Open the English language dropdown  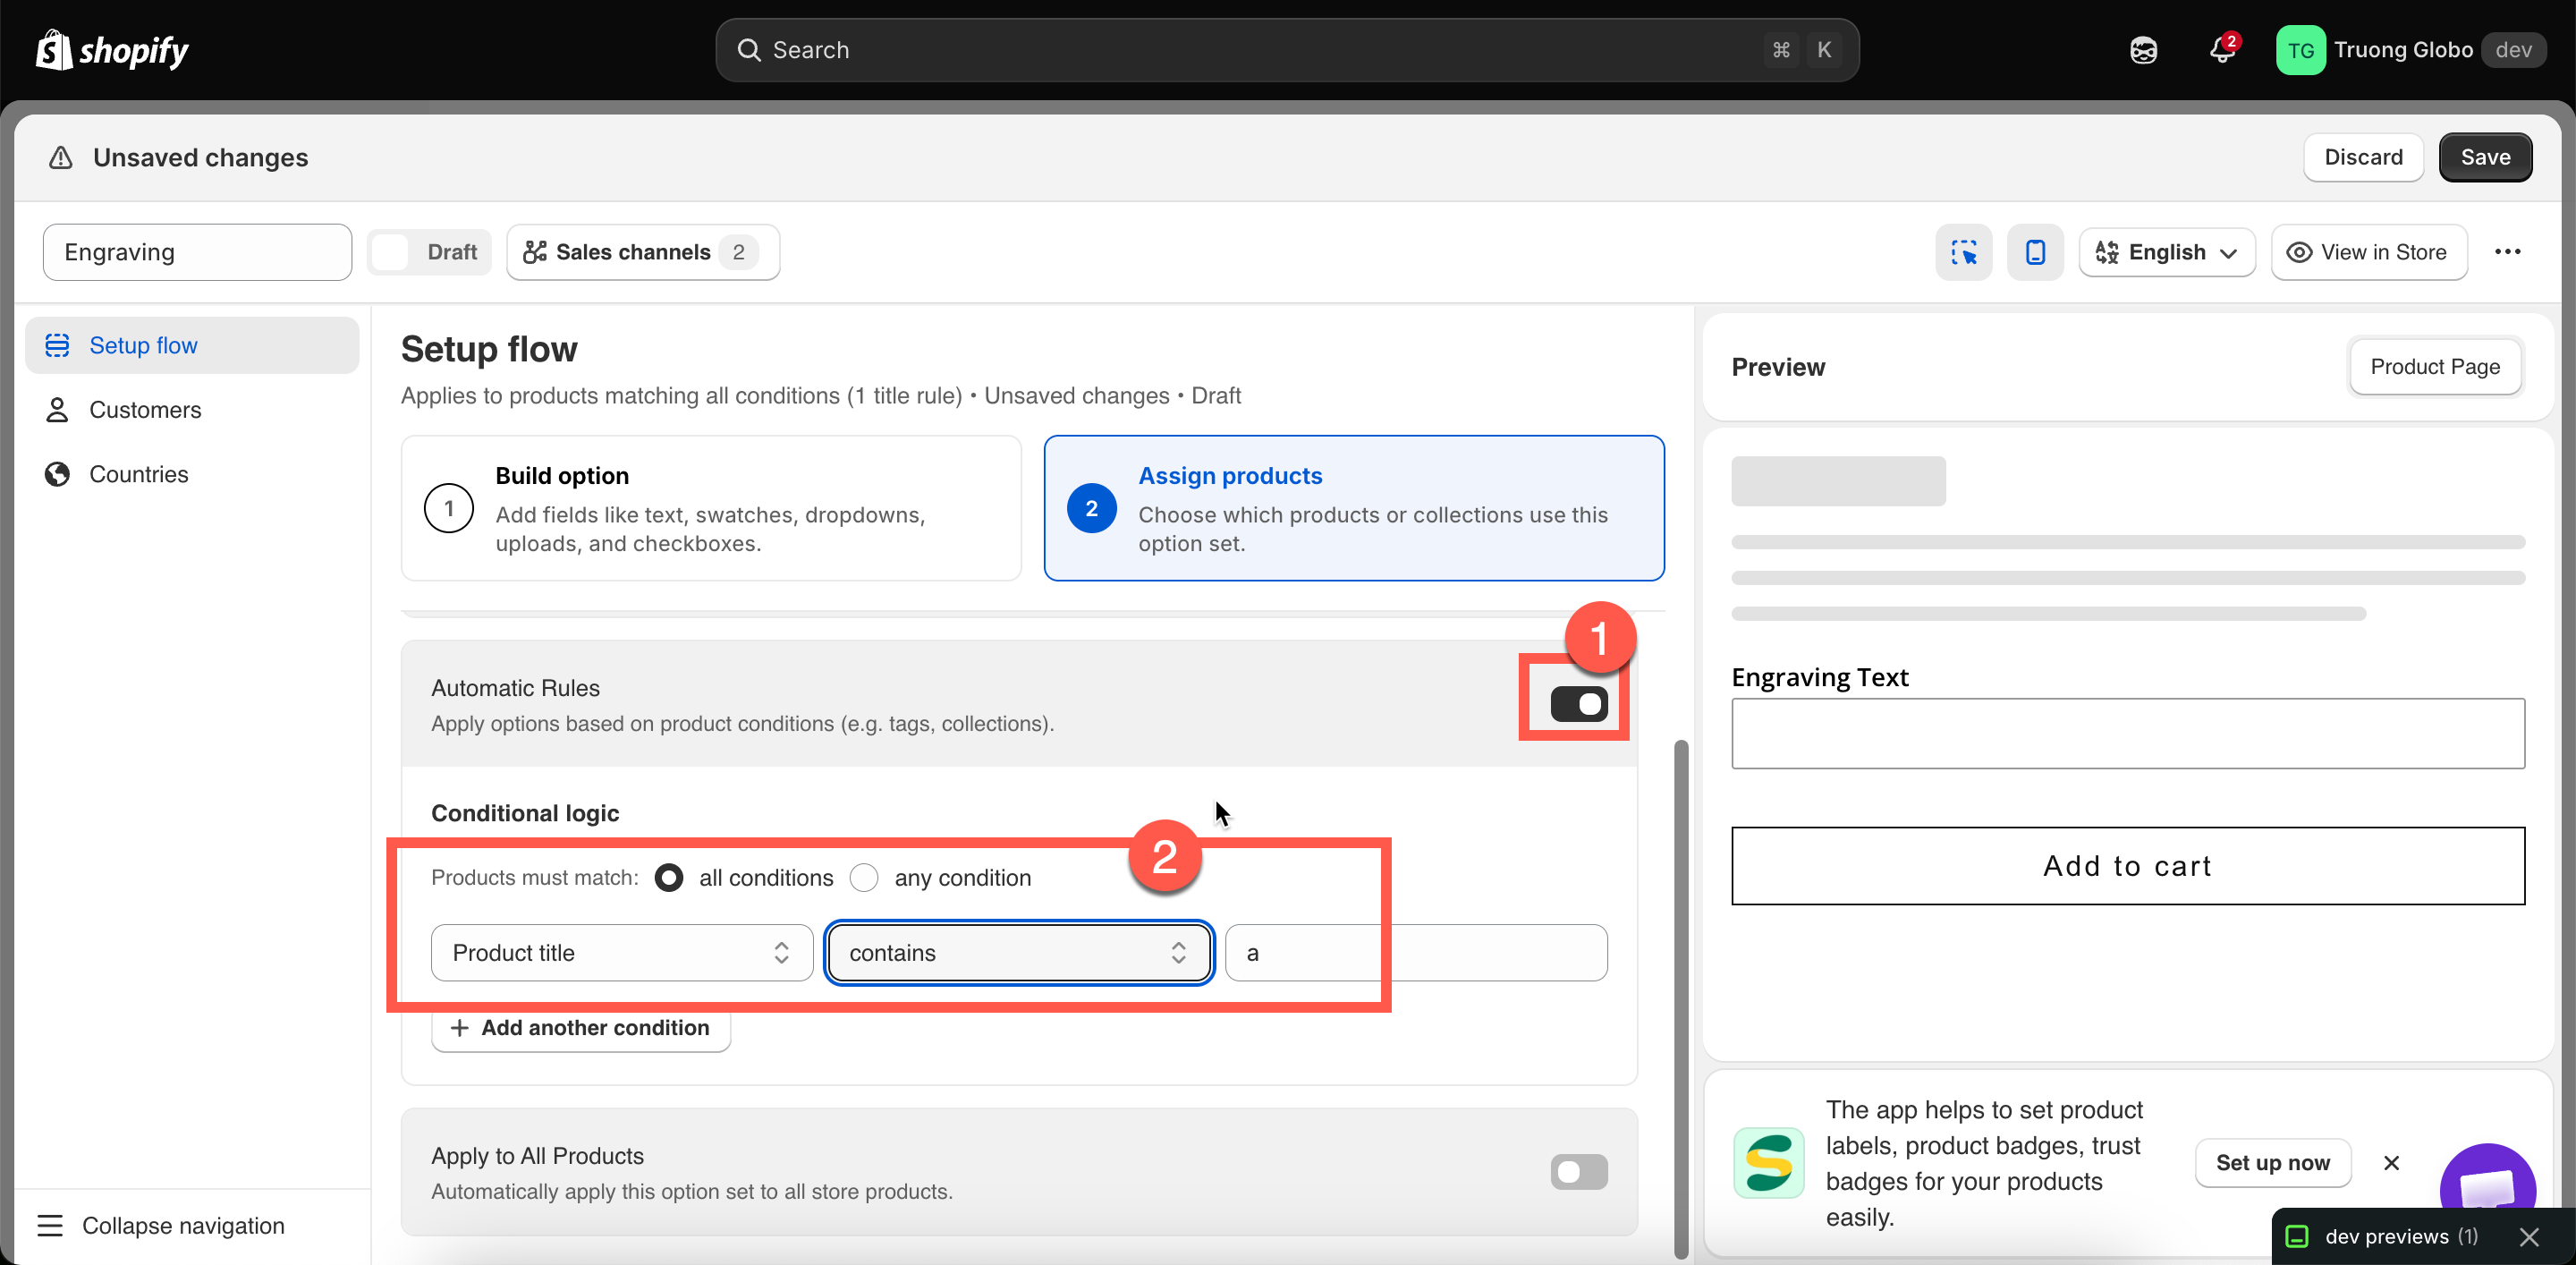pos(2167,252)
